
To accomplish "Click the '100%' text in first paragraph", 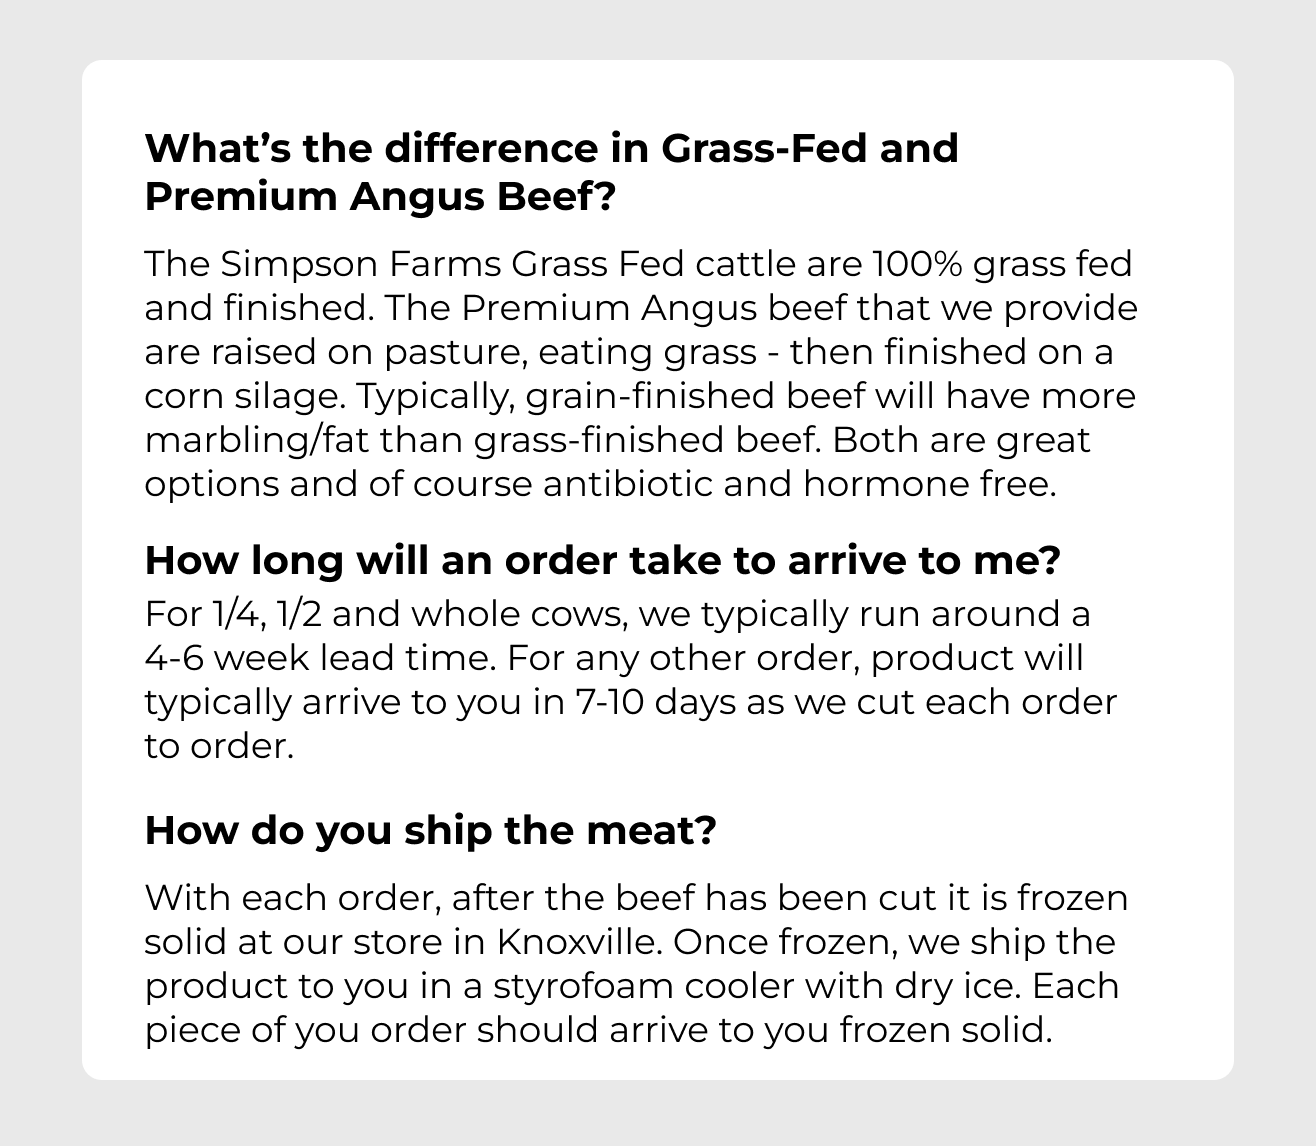I will pyautogui.click(x=918, y=264).
